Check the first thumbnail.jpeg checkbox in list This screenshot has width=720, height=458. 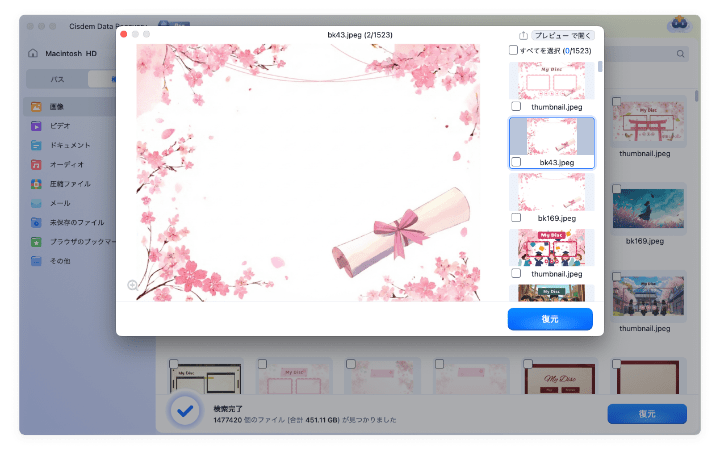(516, 106)
